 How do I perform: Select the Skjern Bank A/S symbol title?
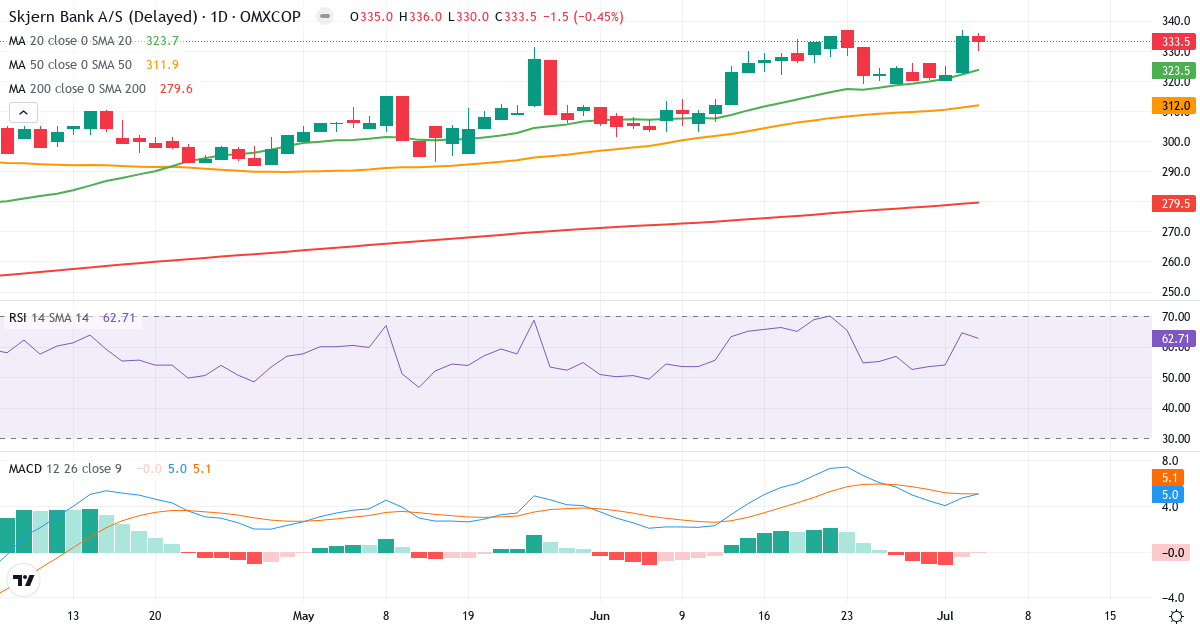coord(153,17)
